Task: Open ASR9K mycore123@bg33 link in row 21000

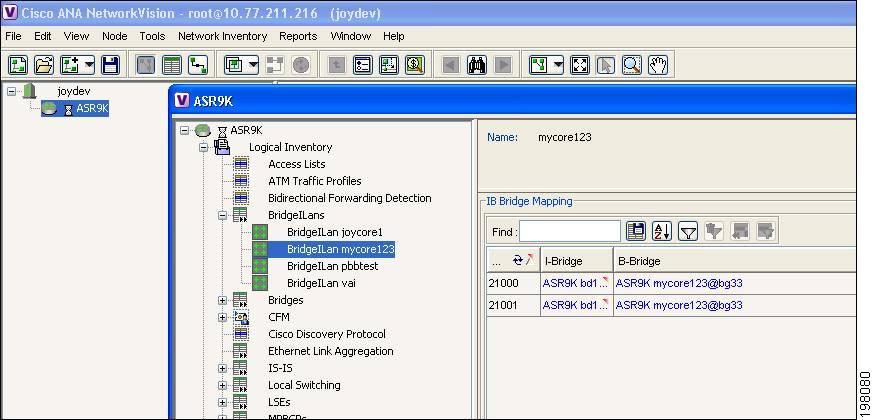Action: click(x=679, y=284)
